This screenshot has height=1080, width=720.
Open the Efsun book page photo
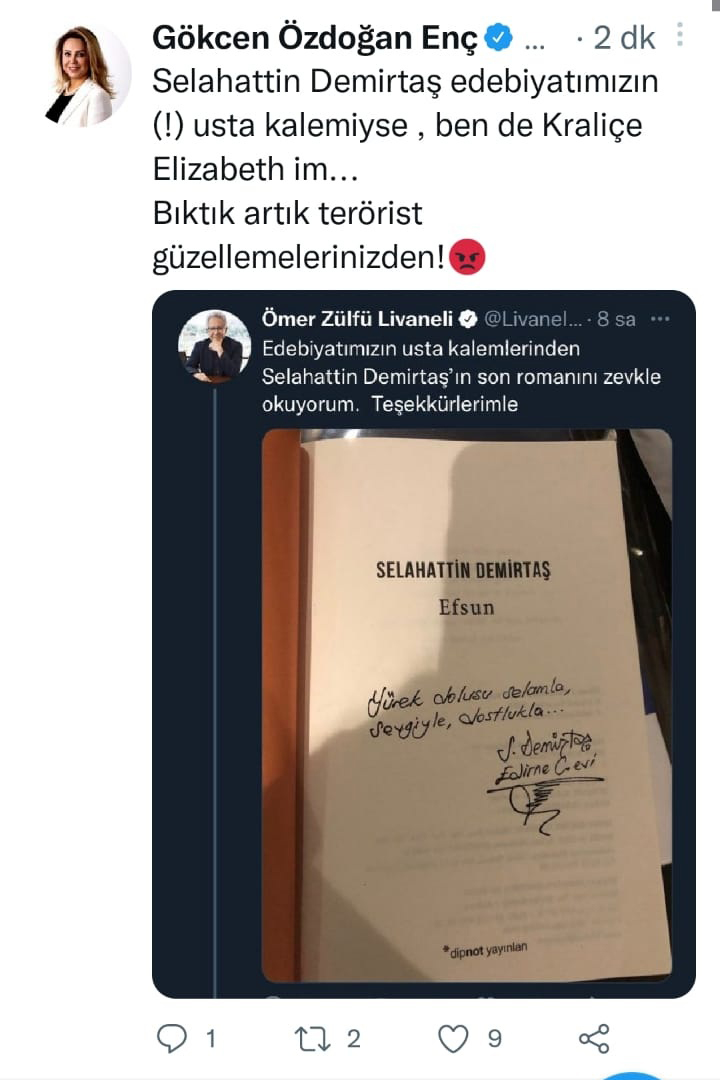[x=467, y=706]
